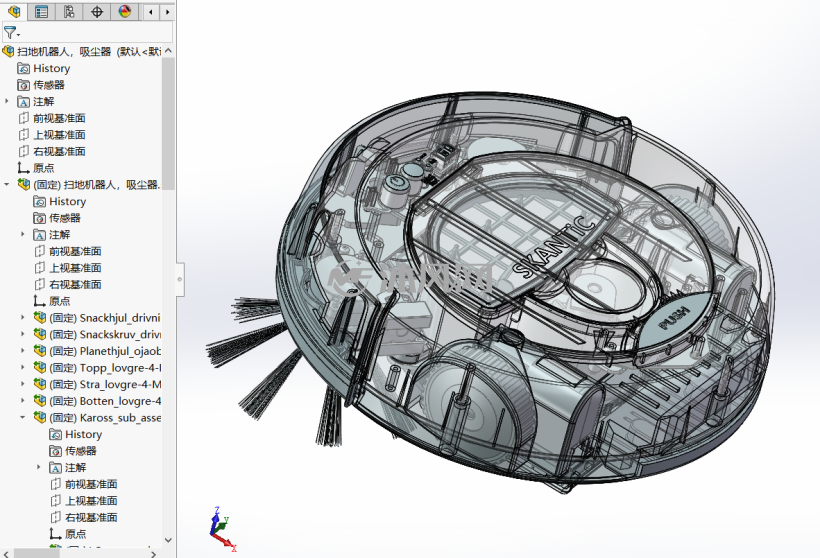Click the tree scrollbar down arrow
This screenshot has height=558, width=820.
point(168,540)
